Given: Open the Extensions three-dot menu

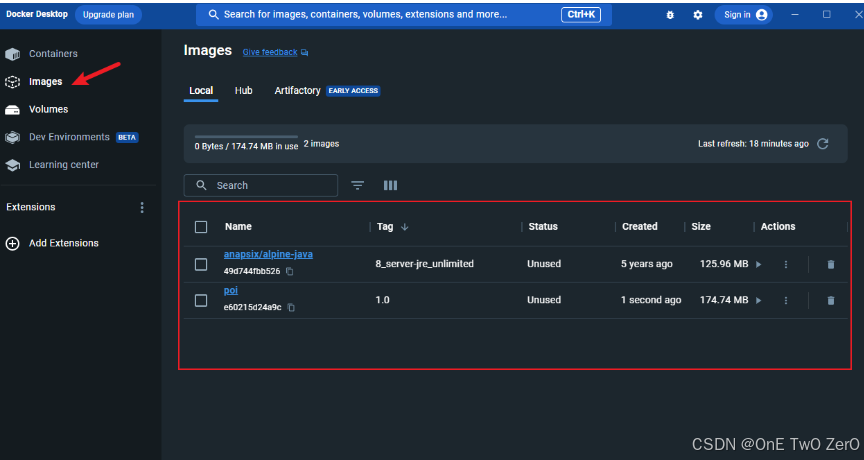Looking at the screenshot, I should tap(142, 207).
